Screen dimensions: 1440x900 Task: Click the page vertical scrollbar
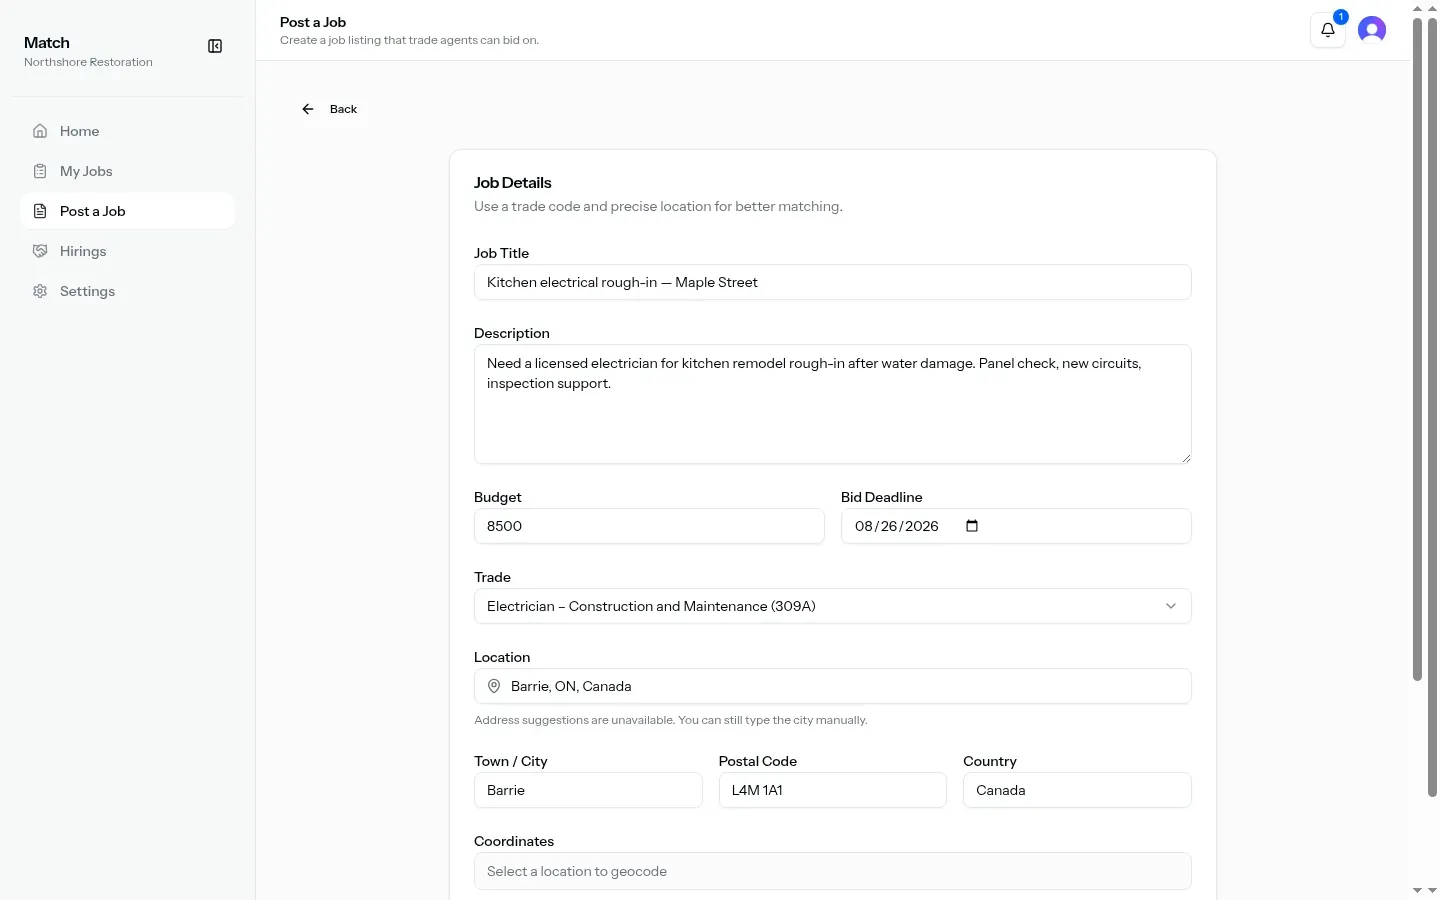(1417, 350)
